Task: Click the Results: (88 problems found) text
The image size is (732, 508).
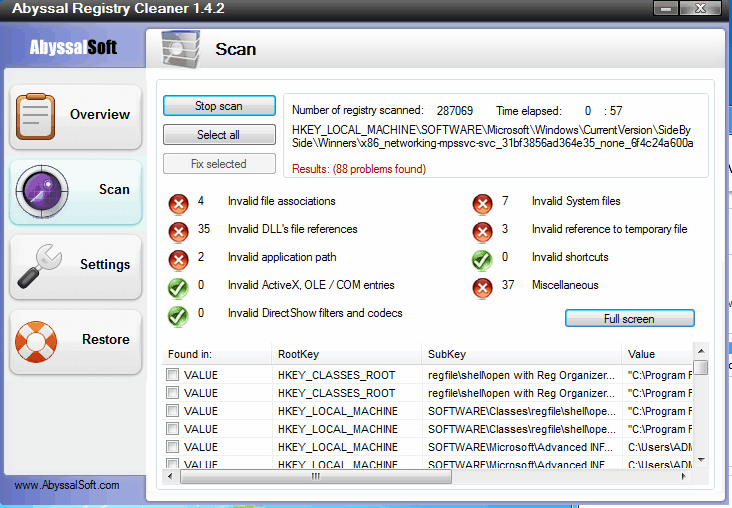Action: (359, 169)
